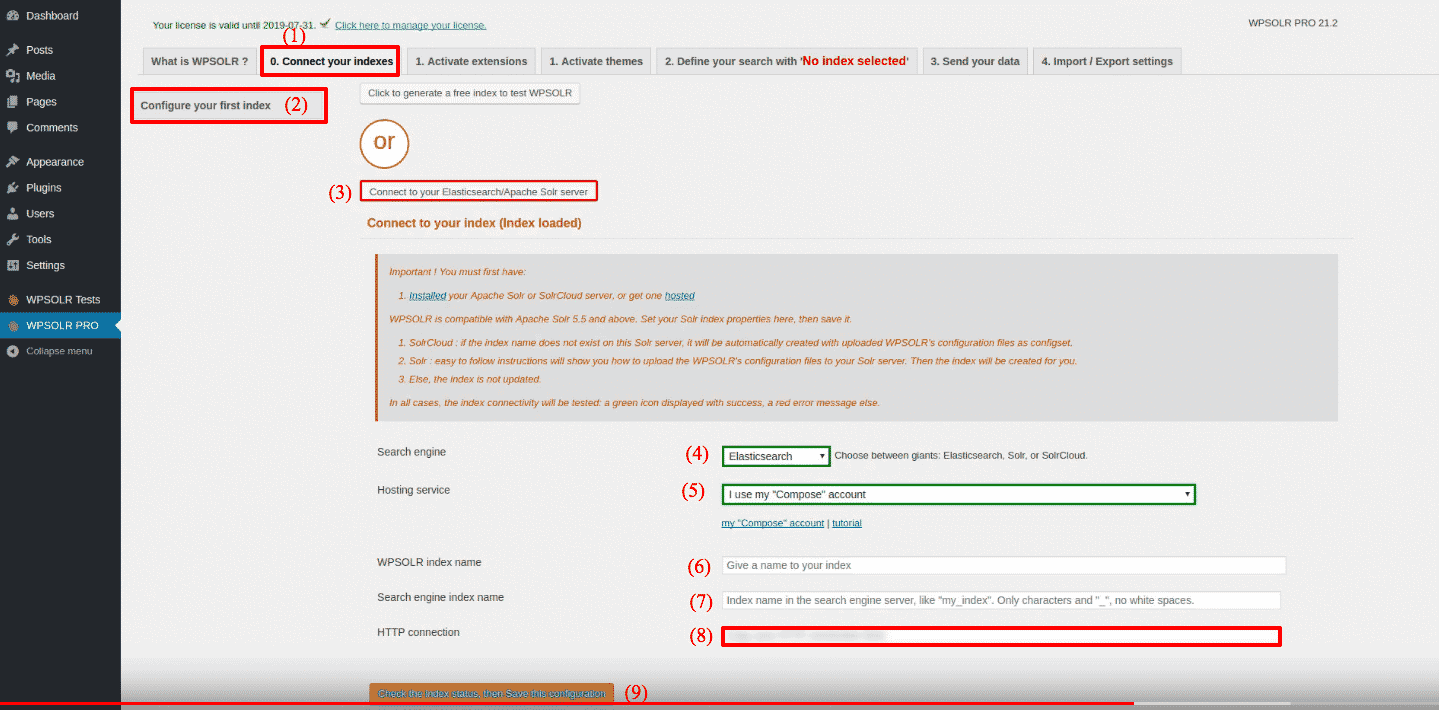Open the Comments bubble icon
Viewport: 1439px width, 710px height.
coord(13,128)
